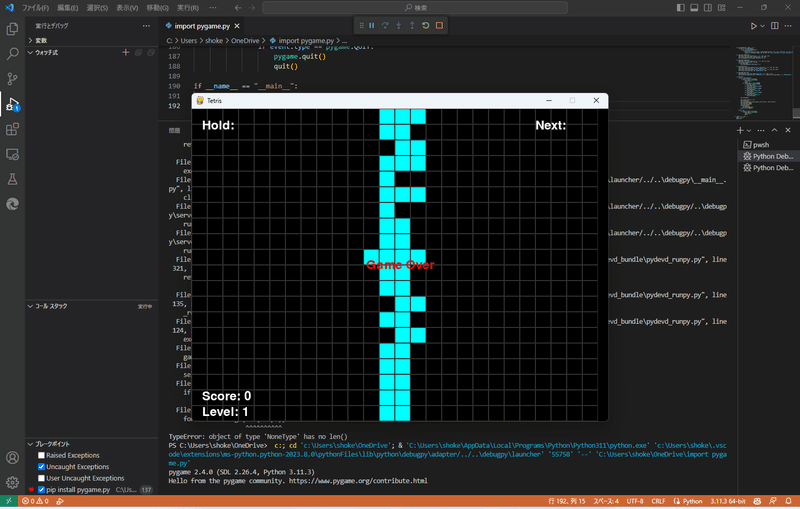This screenshot has height=509, width=800.
Task: Click the cursor position 行 192 in status bar
Action: click(x=566, y=501)
